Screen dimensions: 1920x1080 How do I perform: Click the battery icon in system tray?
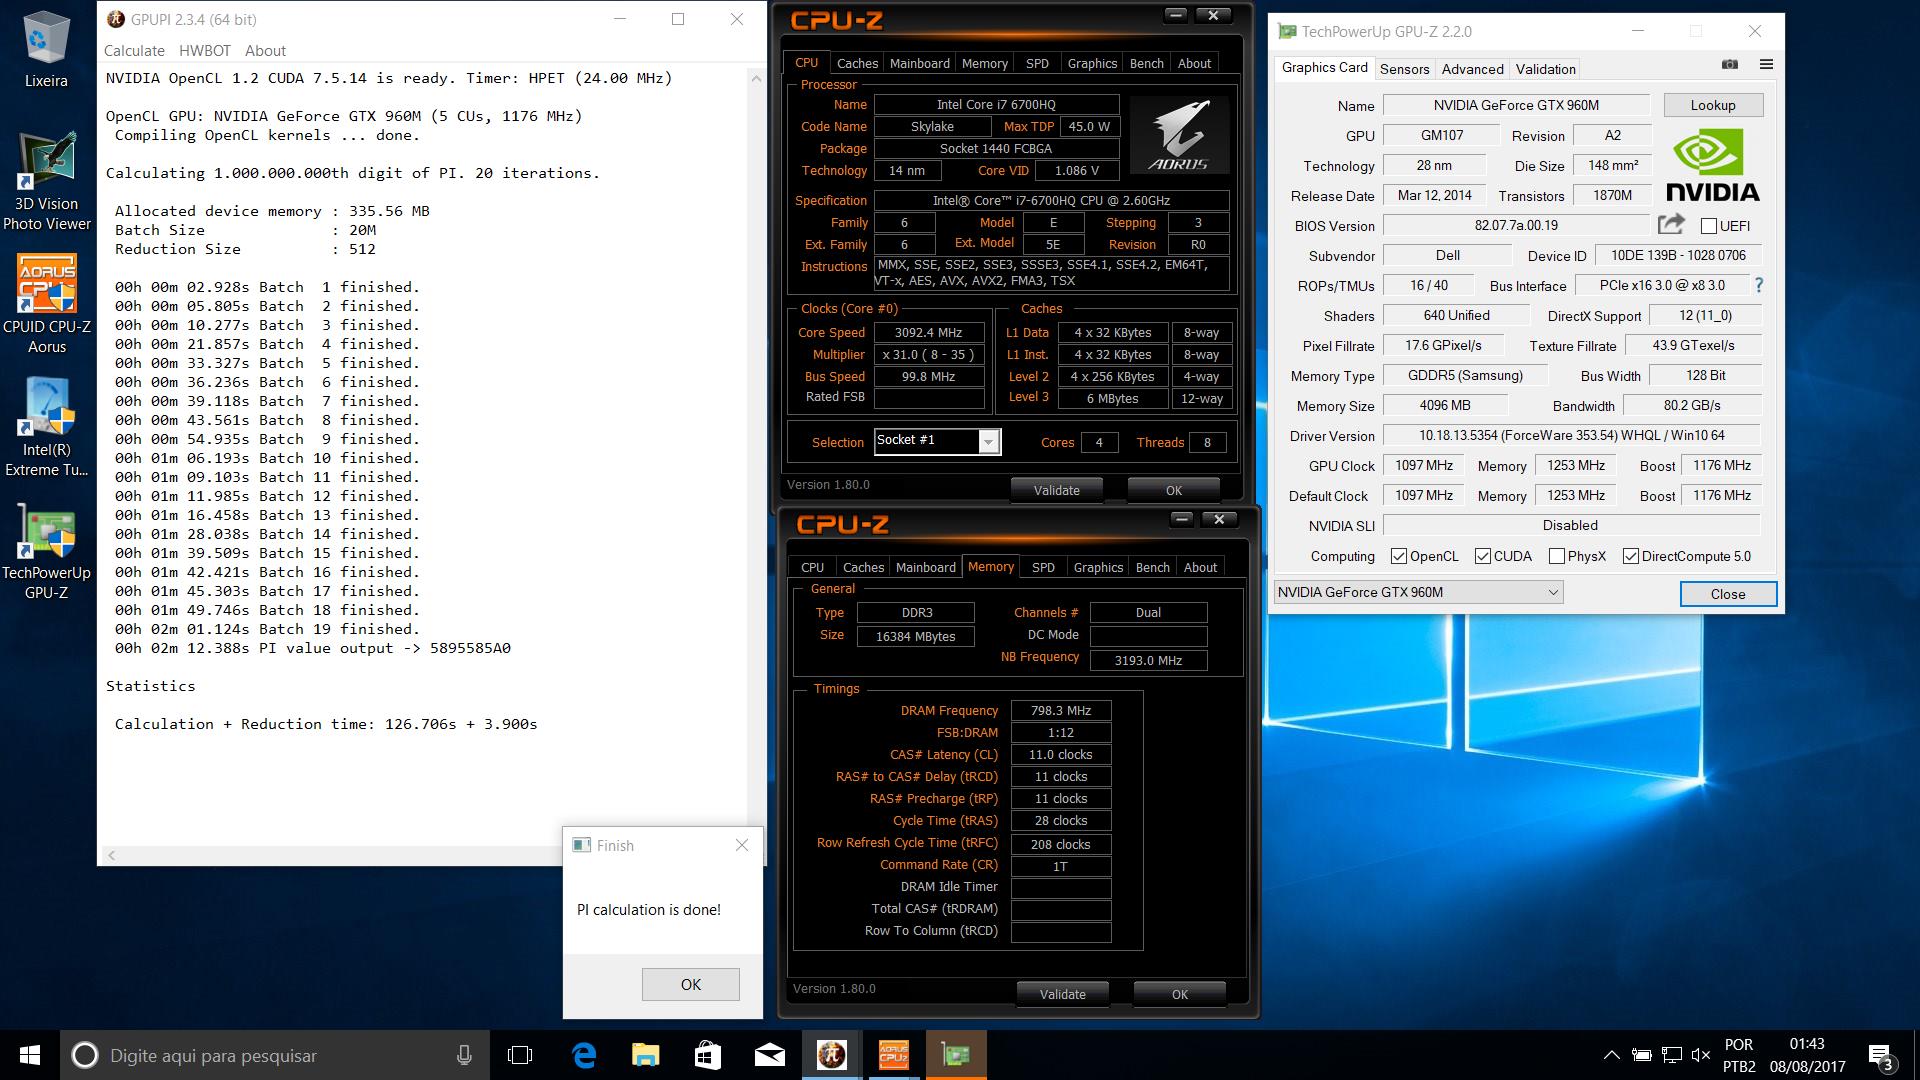(x=1641, y=1055)
